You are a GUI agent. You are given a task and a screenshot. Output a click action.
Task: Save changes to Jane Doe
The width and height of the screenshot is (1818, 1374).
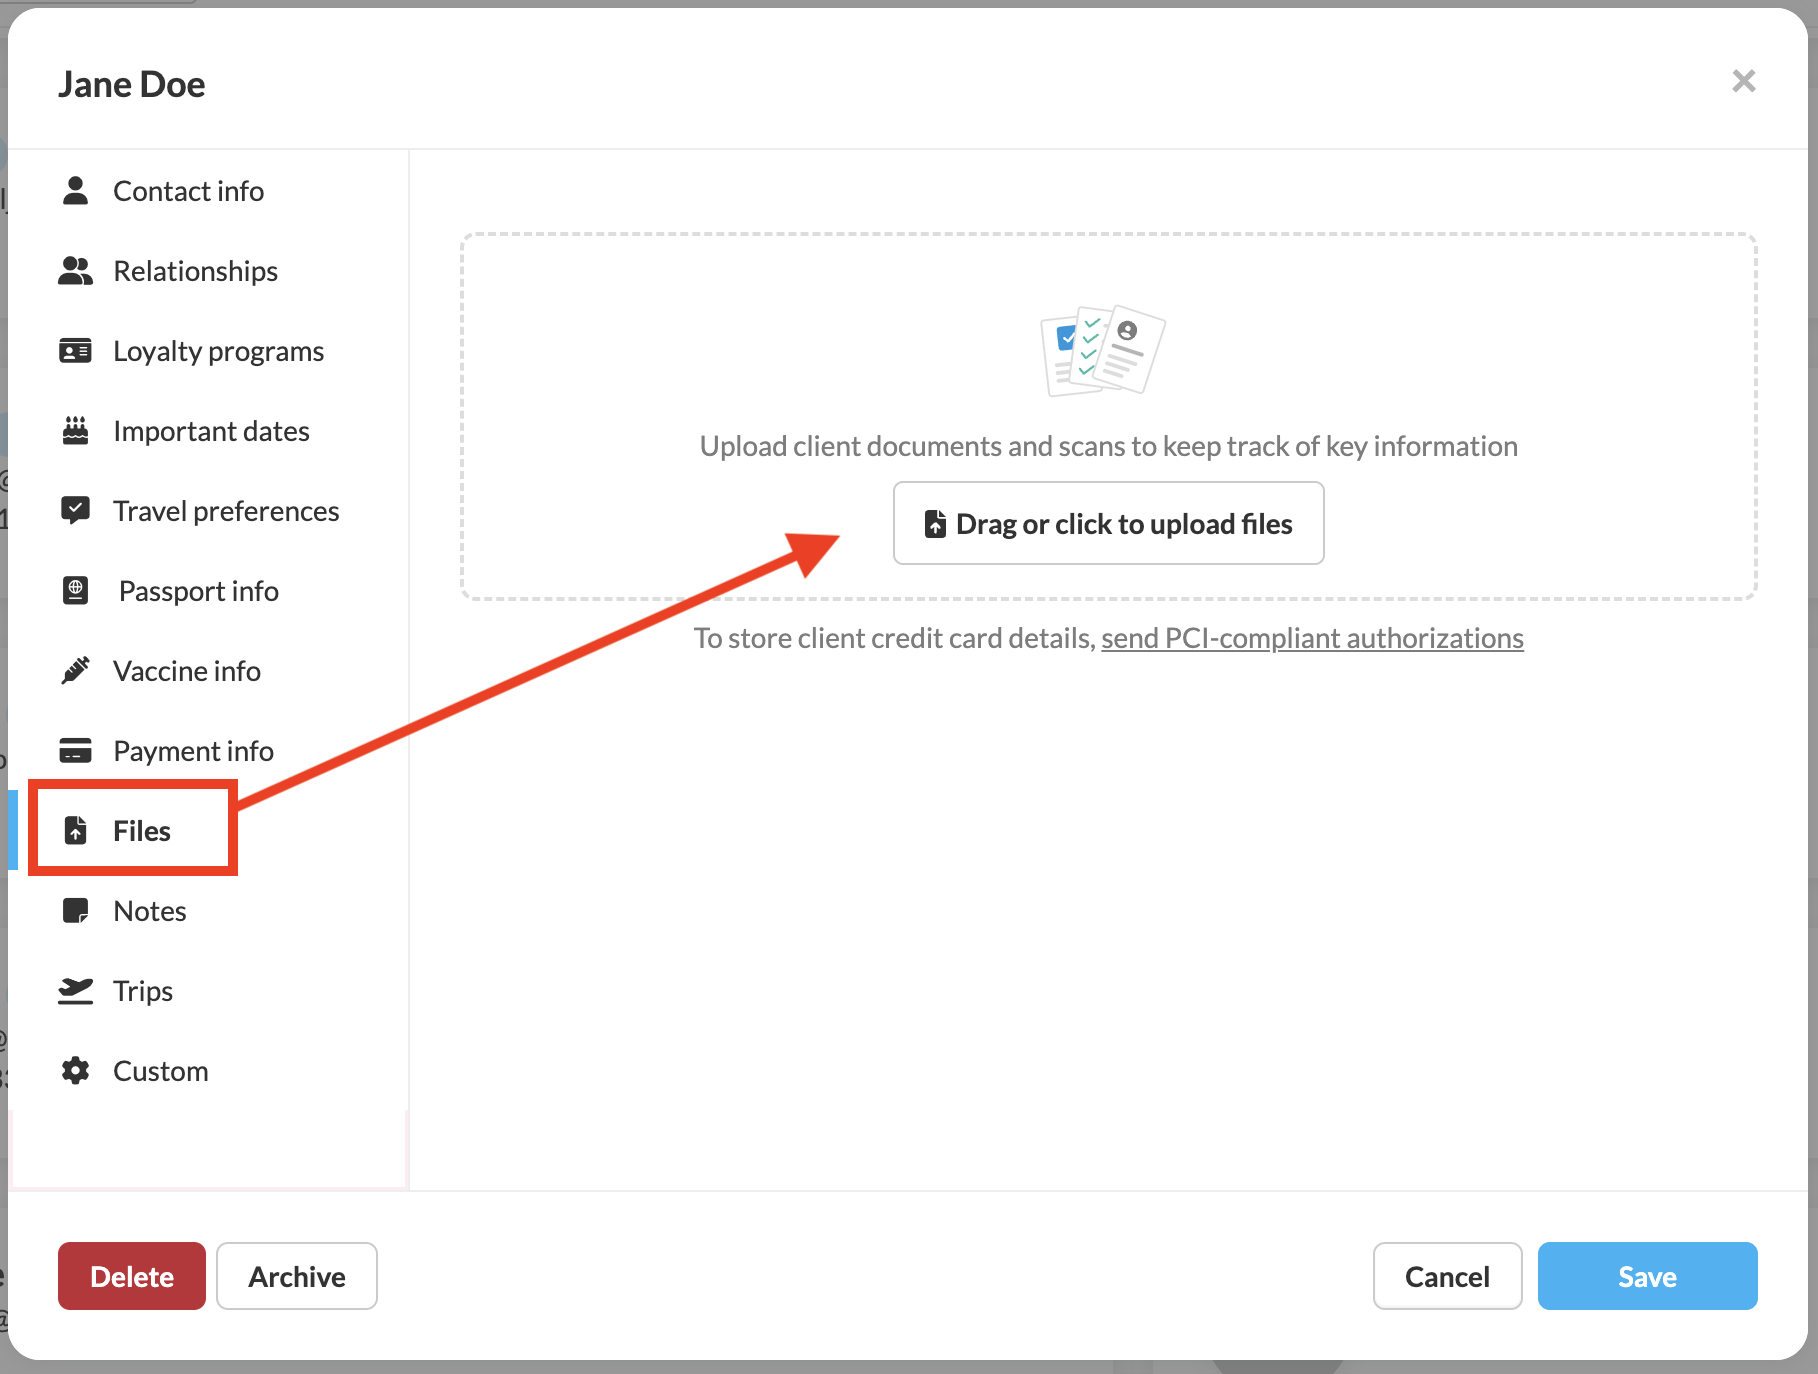pos(1647,1276)
